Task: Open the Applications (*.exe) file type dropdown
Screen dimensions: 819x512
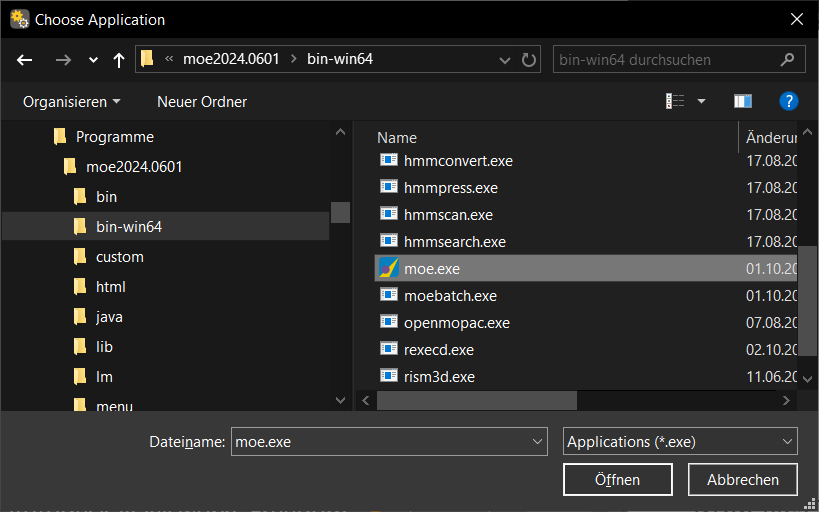Action: pos(680,441)
